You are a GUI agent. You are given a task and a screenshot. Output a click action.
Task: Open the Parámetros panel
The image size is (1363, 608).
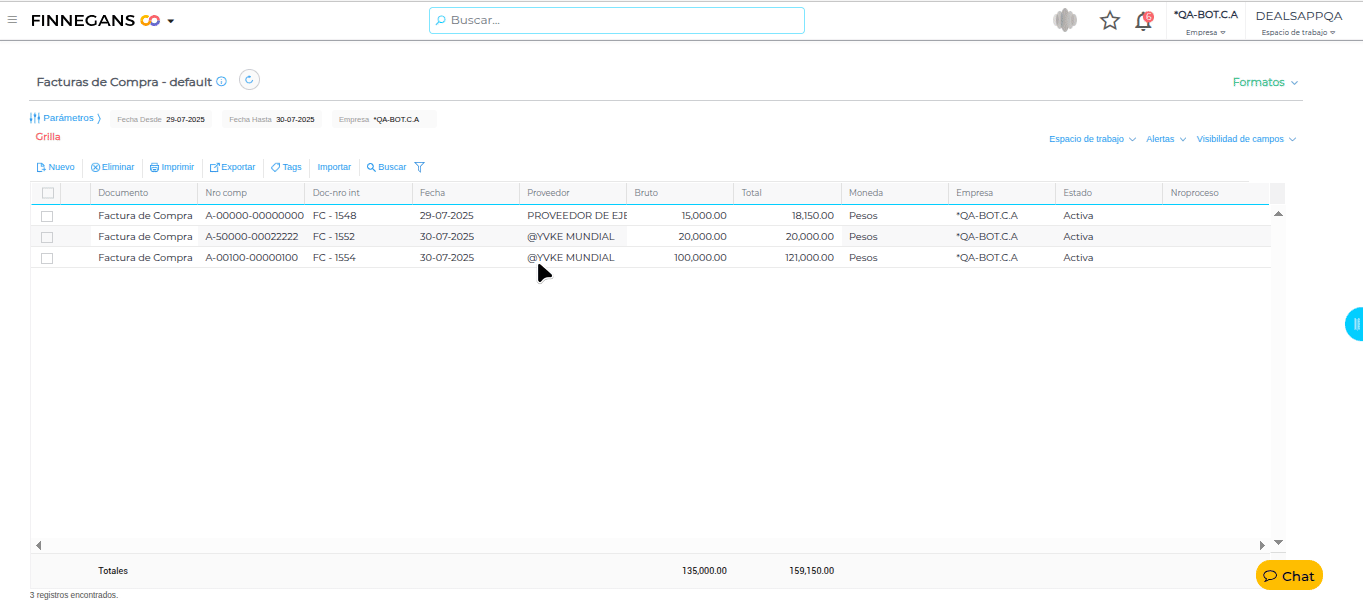pos(66,118)
